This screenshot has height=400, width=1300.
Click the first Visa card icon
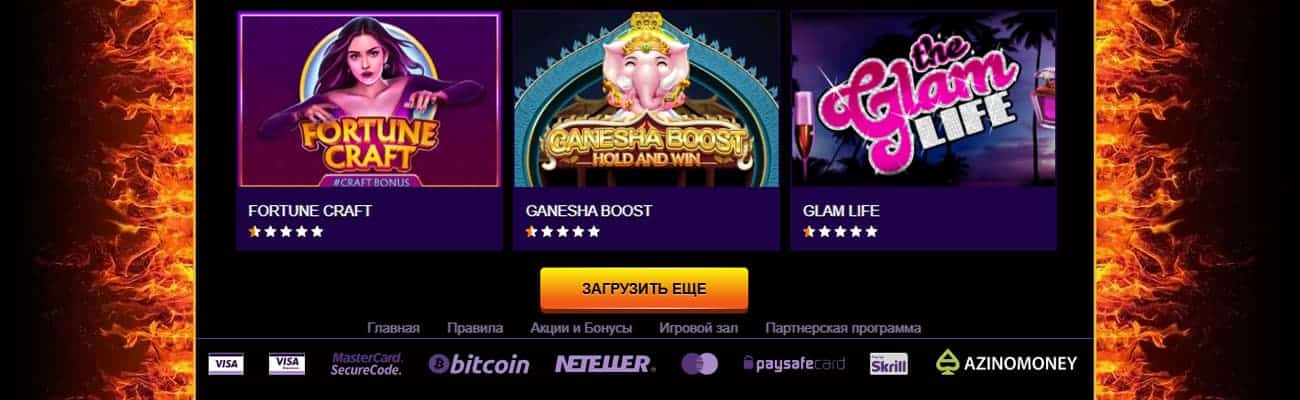pyautogui.click(x=226, y=364)
